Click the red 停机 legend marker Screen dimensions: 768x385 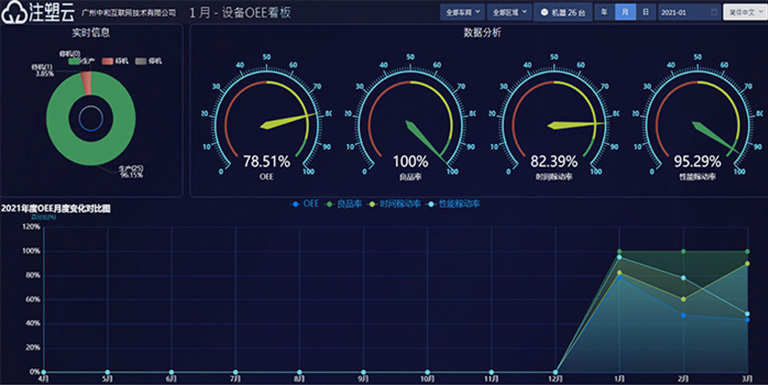click(107, 61)
